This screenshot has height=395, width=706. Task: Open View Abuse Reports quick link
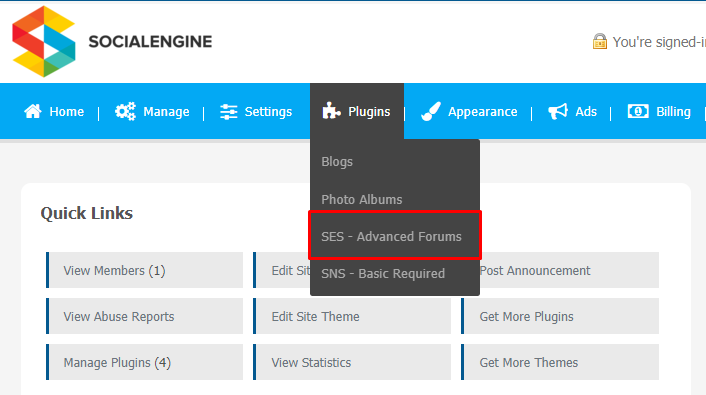[x=145, y=316]
